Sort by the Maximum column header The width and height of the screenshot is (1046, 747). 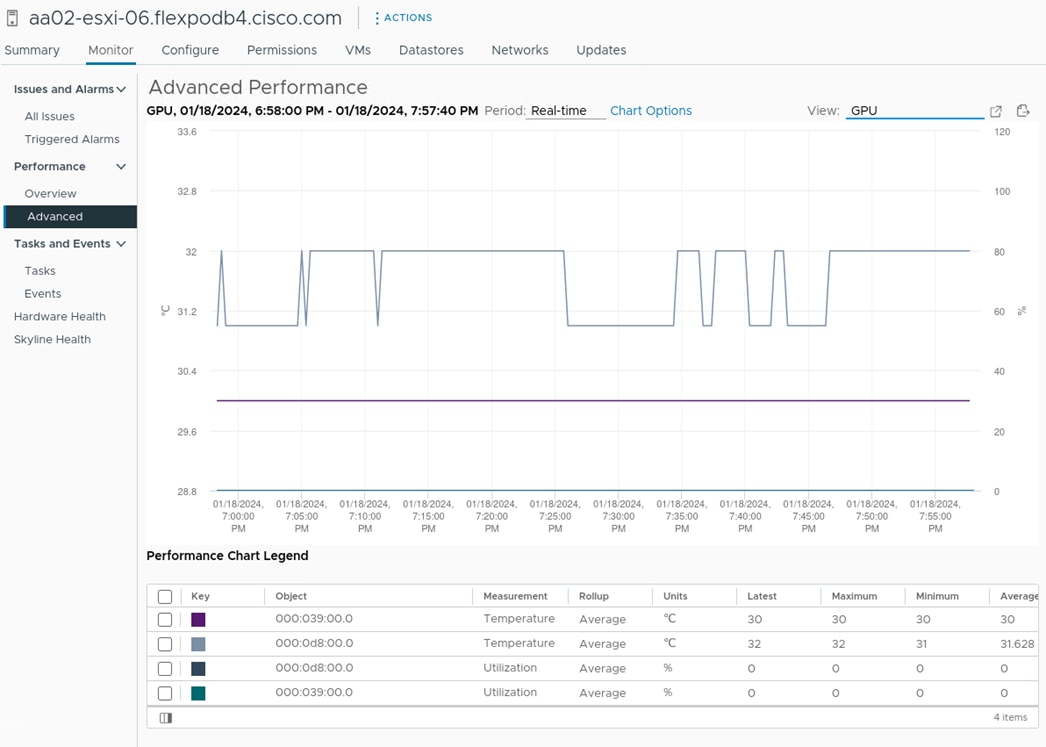click(x=854, y=596)
